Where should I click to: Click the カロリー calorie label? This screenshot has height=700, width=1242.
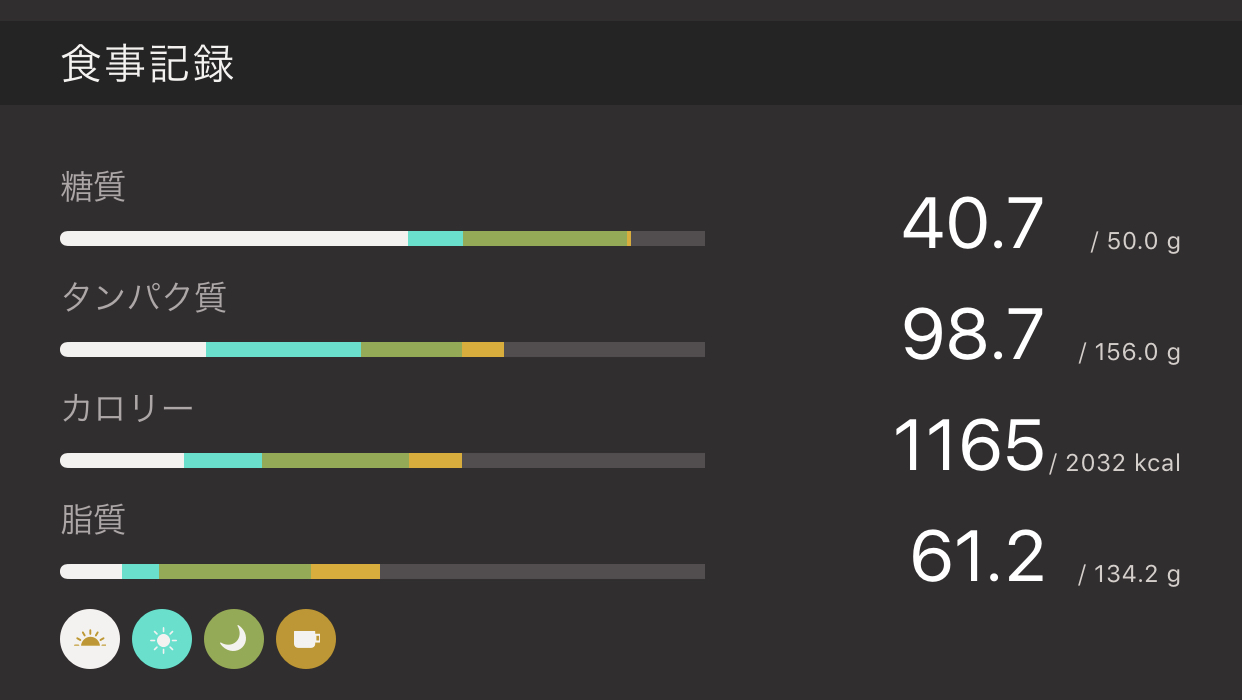(127, 409)
